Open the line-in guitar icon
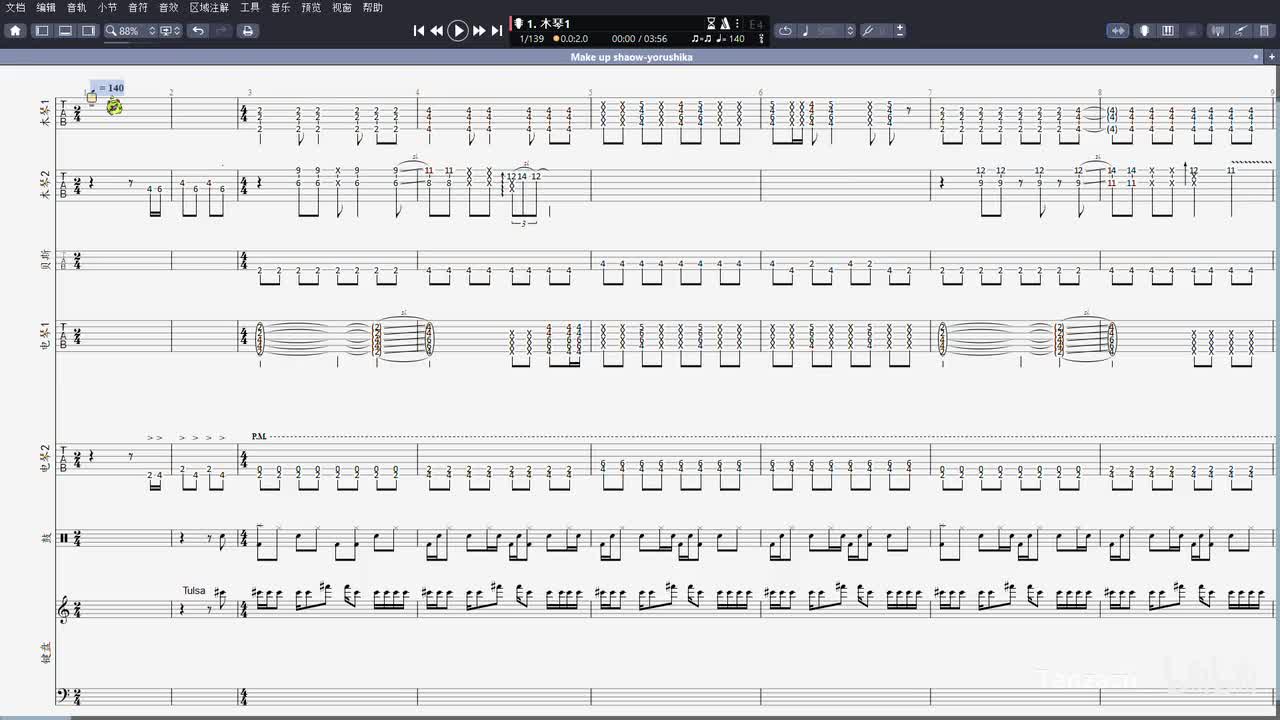The image size is (1280, 720). (1240, 31)
